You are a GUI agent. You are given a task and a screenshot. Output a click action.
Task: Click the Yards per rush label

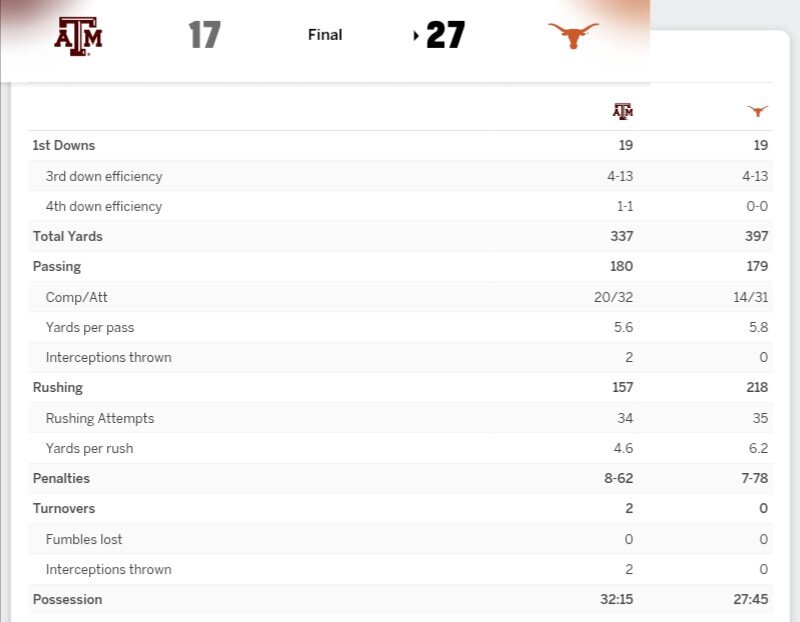click(90, 448)
